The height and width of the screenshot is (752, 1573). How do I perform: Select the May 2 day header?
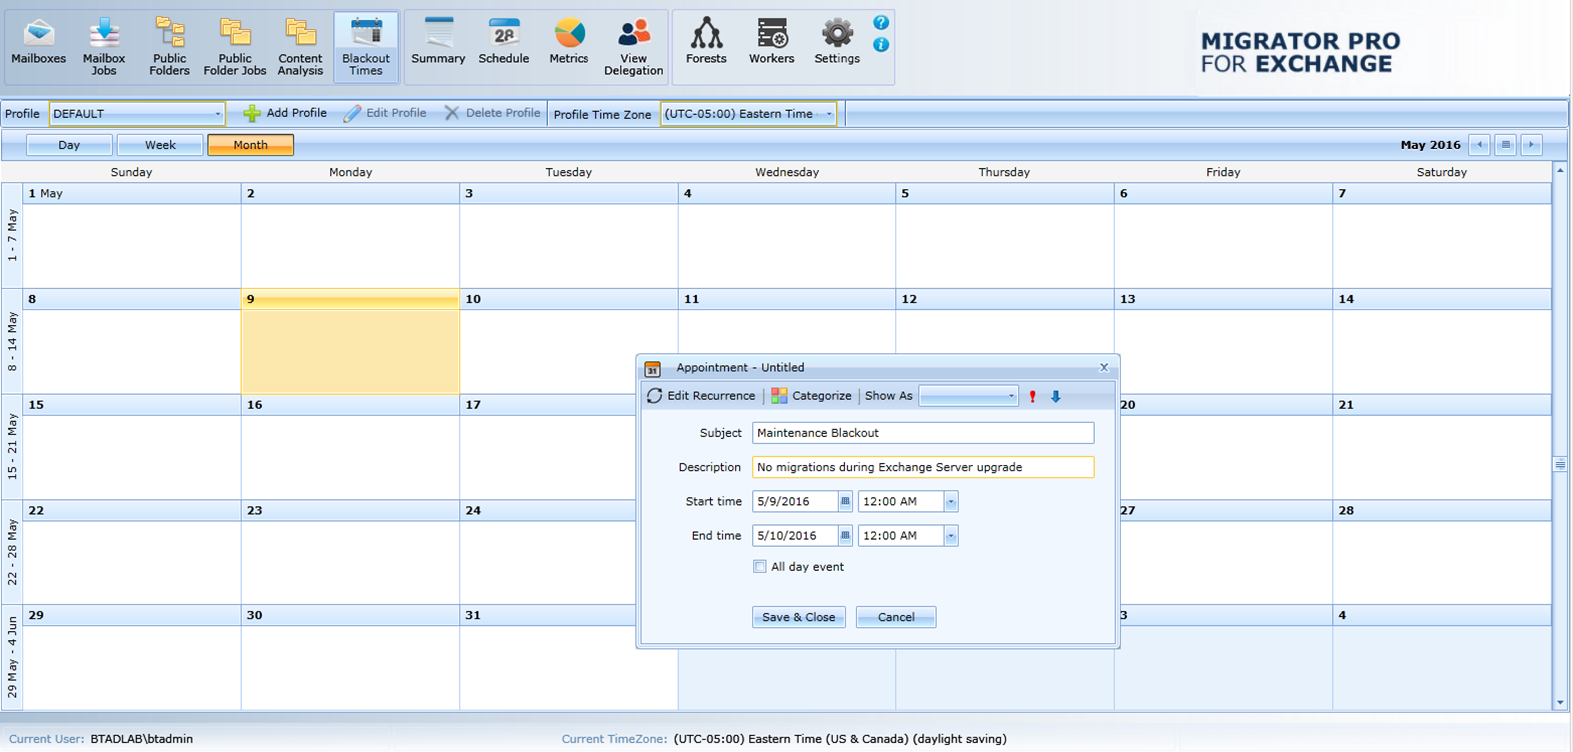[350, 193]
